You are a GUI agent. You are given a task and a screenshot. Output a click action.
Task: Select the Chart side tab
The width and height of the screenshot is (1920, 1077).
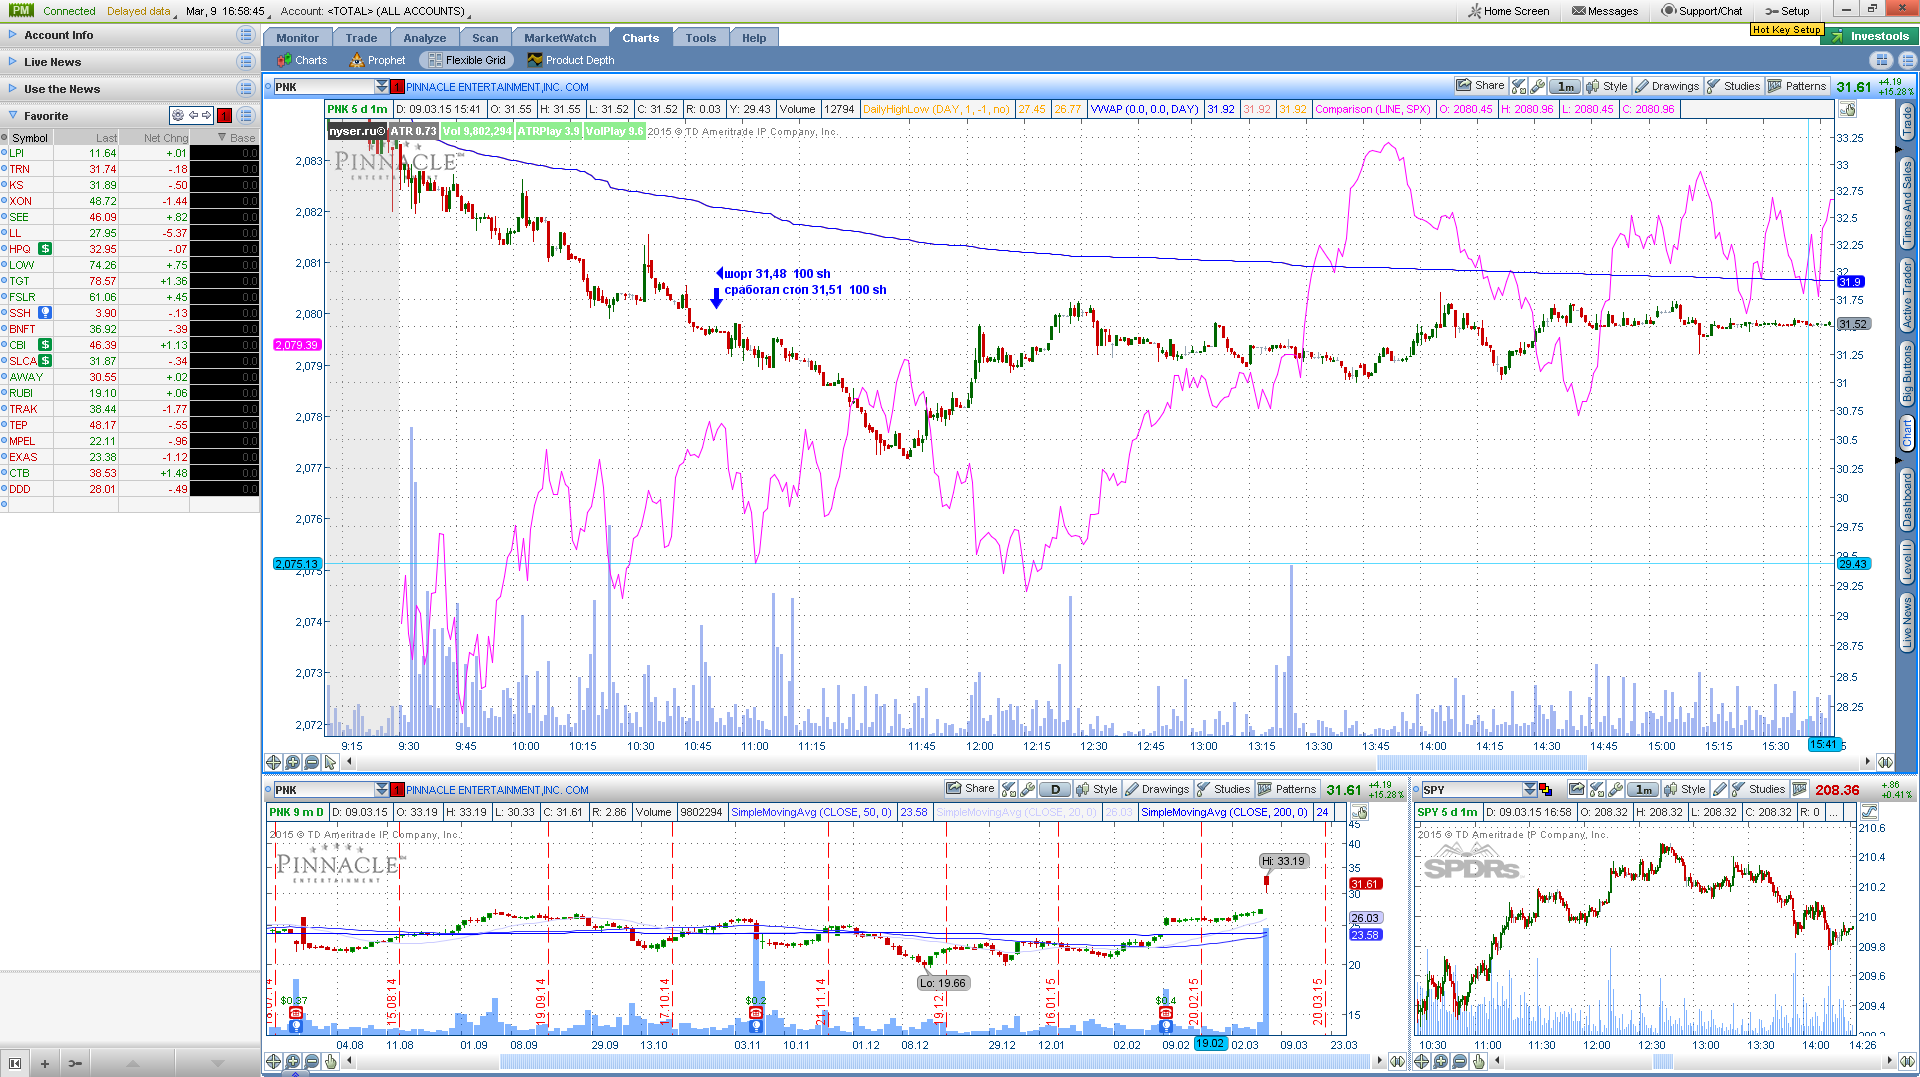tap(1907, 433)
